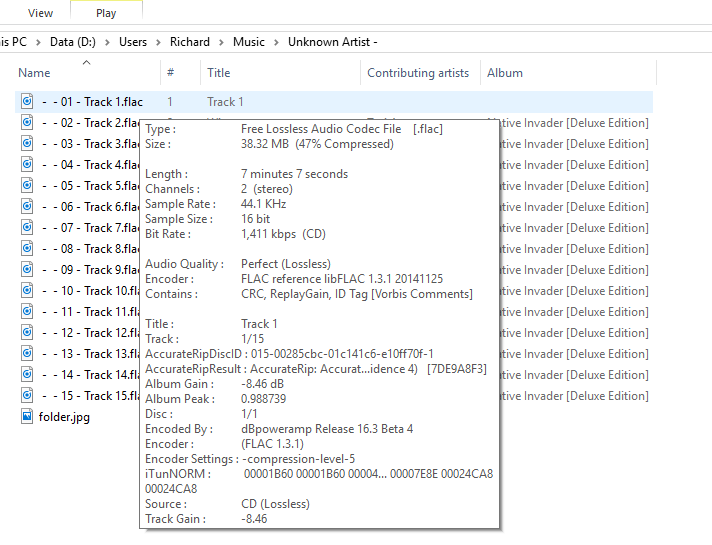This screenshot has height=545, width=712.
Task: Expand the chevron after Music in address bar
Action: point(276,42)
